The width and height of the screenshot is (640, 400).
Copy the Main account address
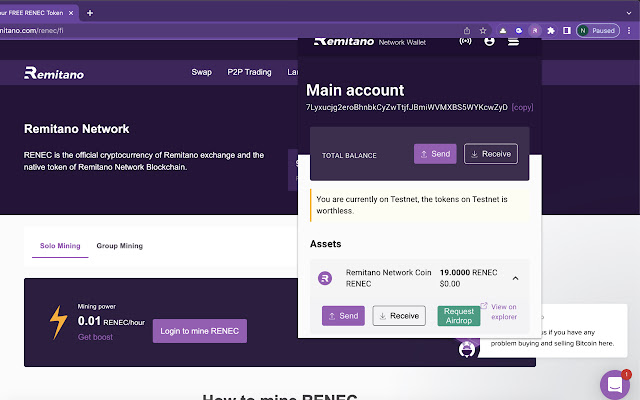522,107
